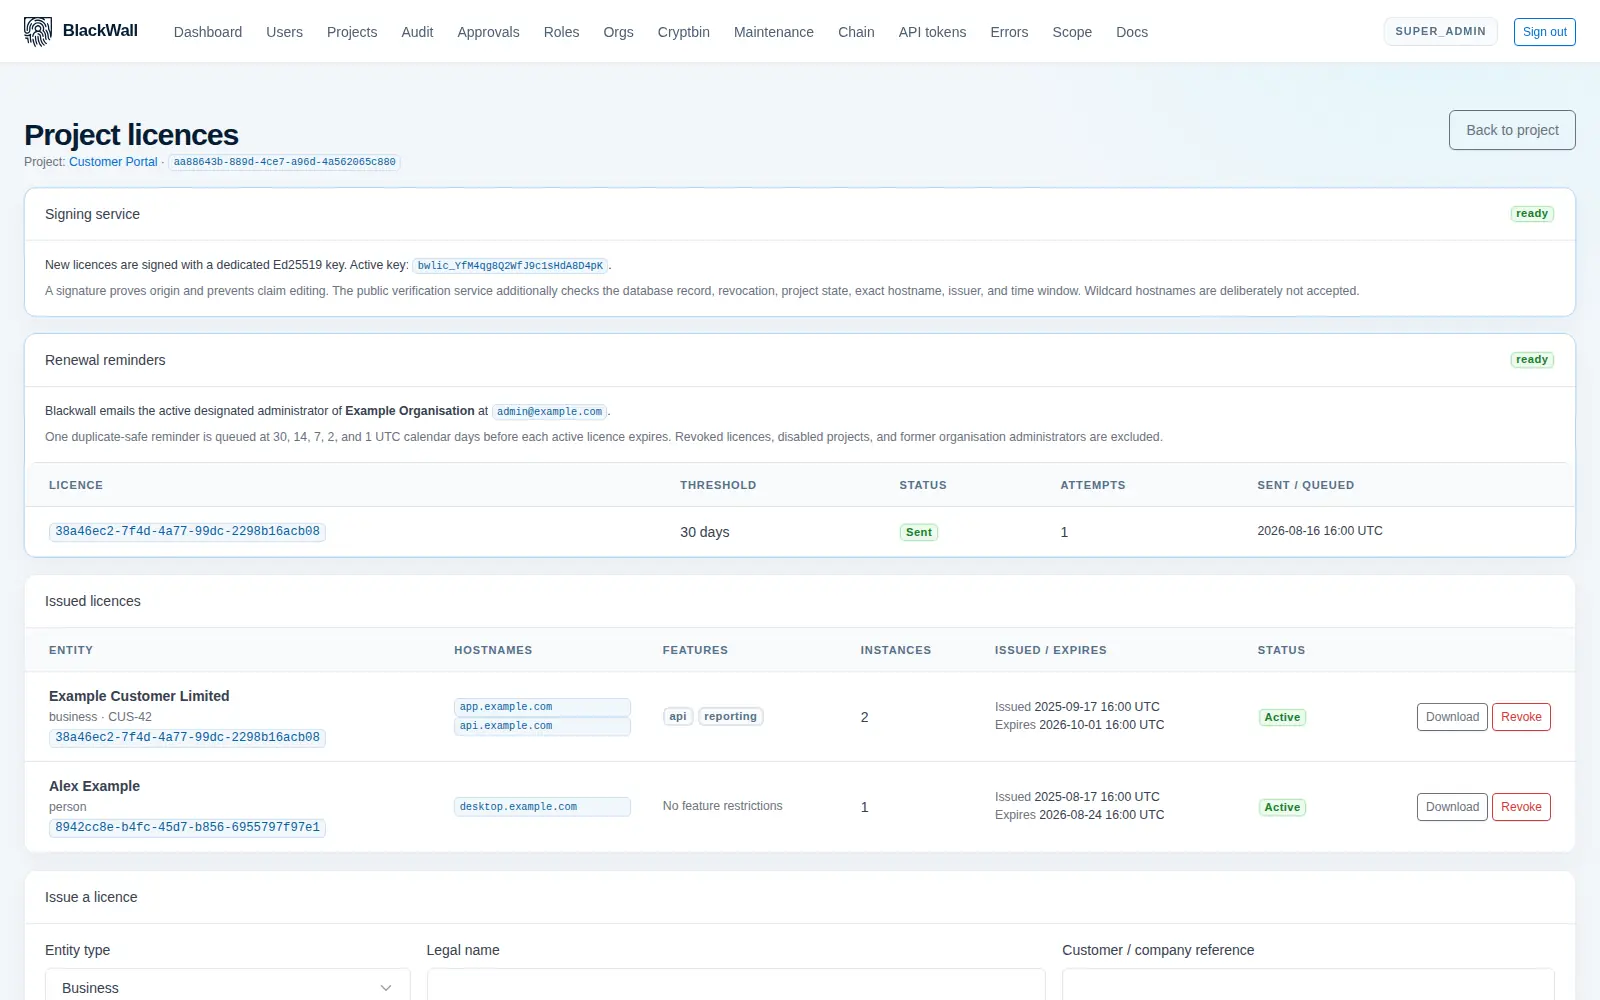Click the Renewal reminders ready badge
The width and height of the screenshot is (1600, 1000).
point(1531,360)
